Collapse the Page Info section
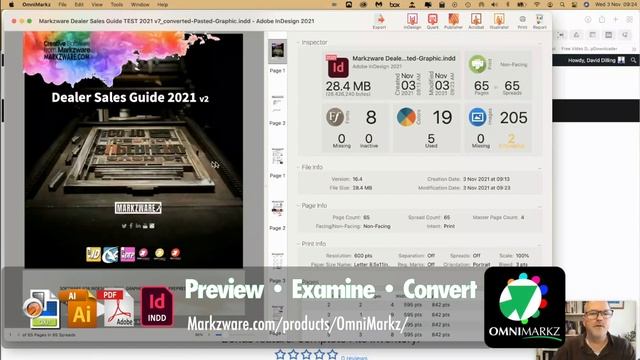Screen dimensions: 640x360 click(298, 206)
